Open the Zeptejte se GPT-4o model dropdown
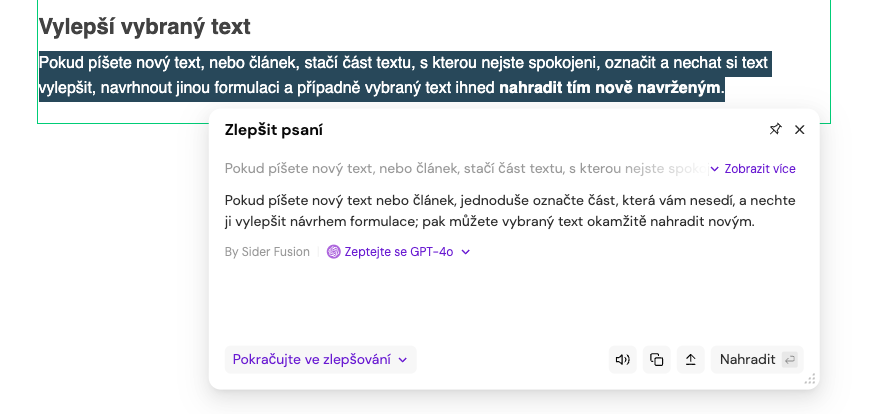Image resolution: width=869 pixels, height=414 pixels. (398, 252)
